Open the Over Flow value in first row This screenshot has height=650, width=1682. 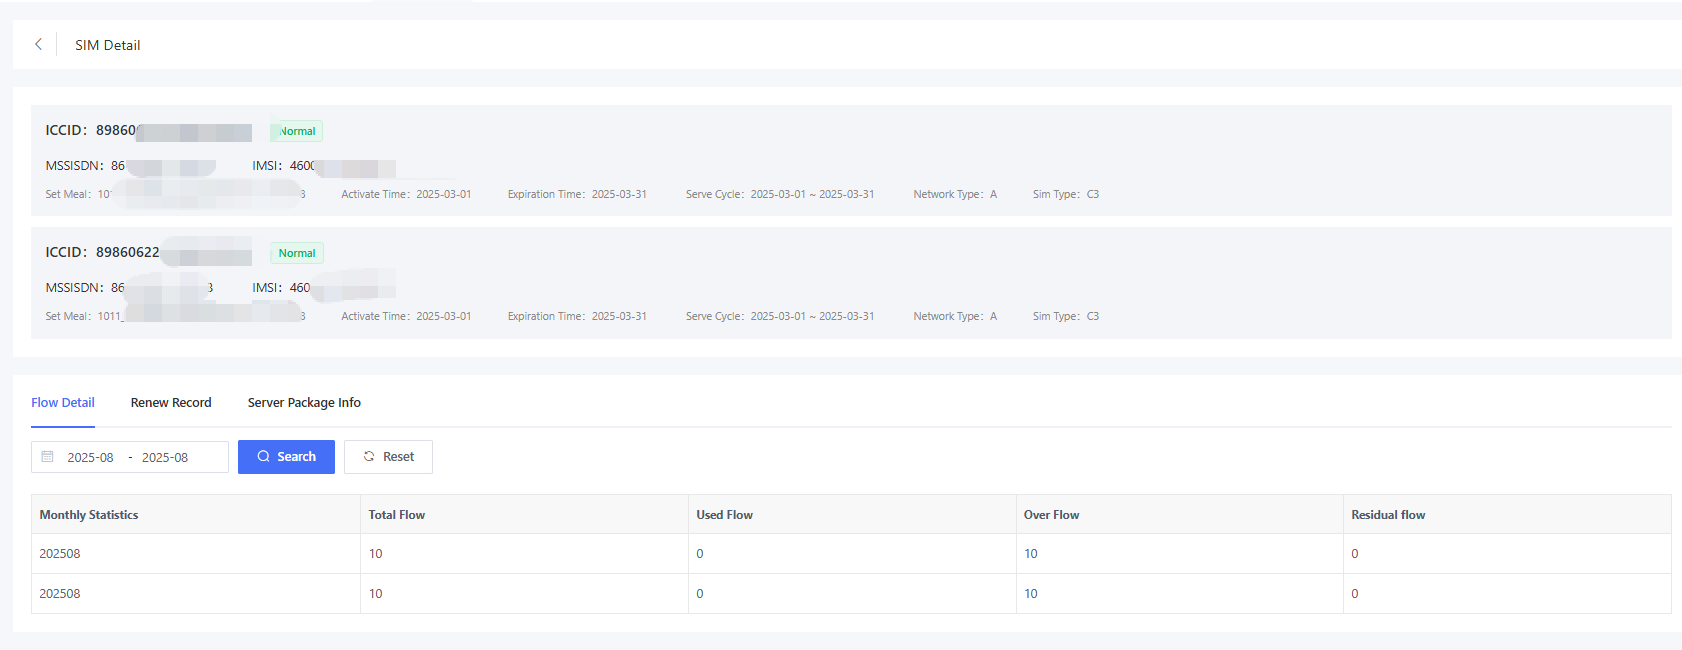click(x=1031, y=554)
